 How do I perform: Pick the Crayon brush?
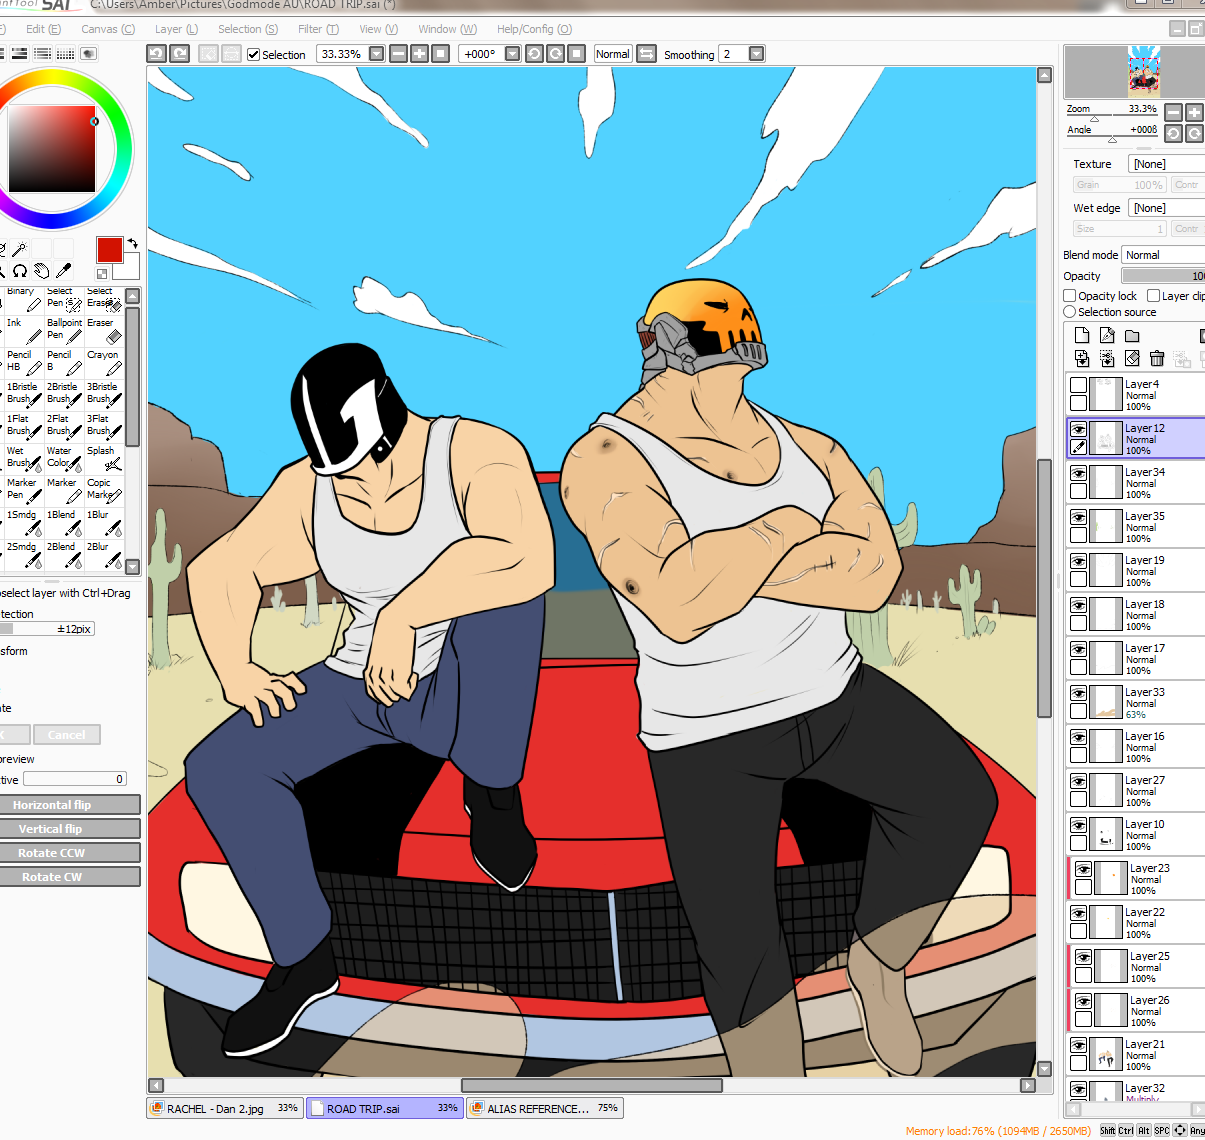104,363
